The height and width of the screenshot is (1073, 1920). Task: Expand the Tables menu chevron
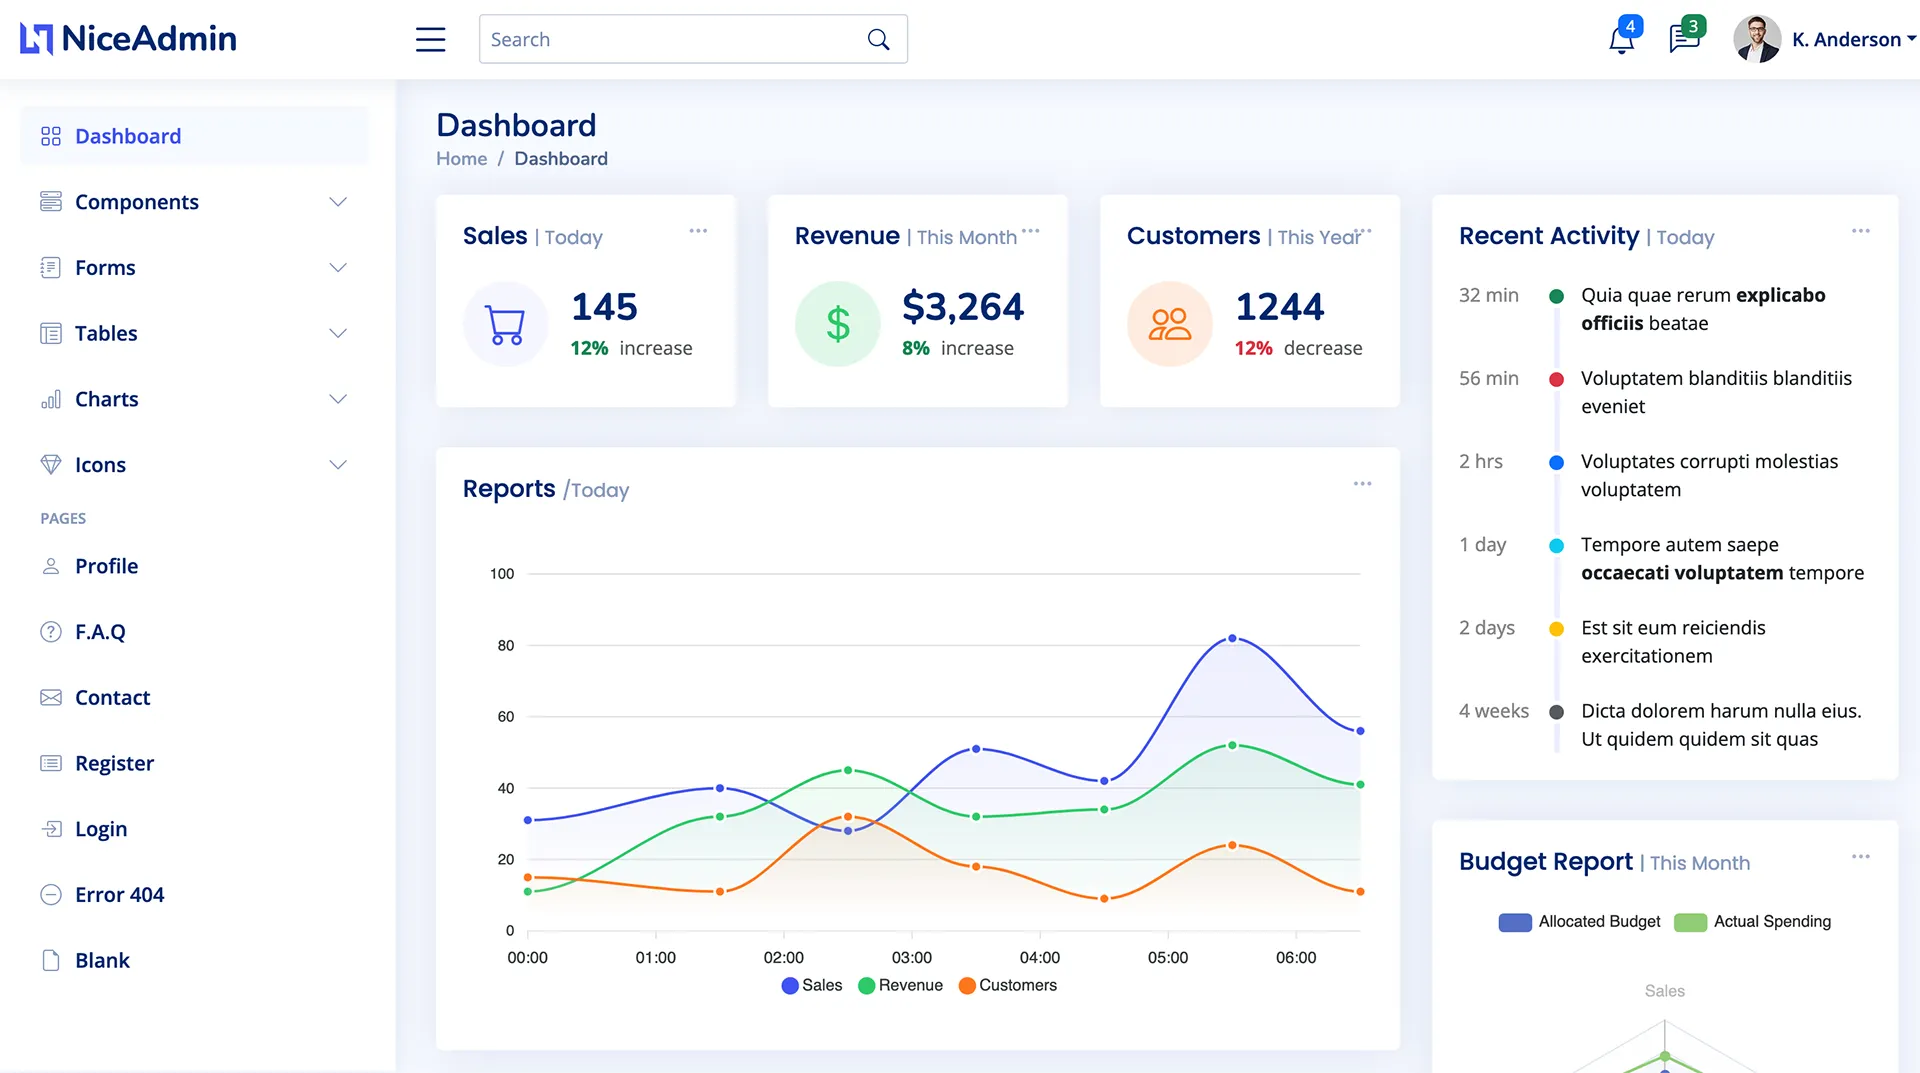point(338,334)
